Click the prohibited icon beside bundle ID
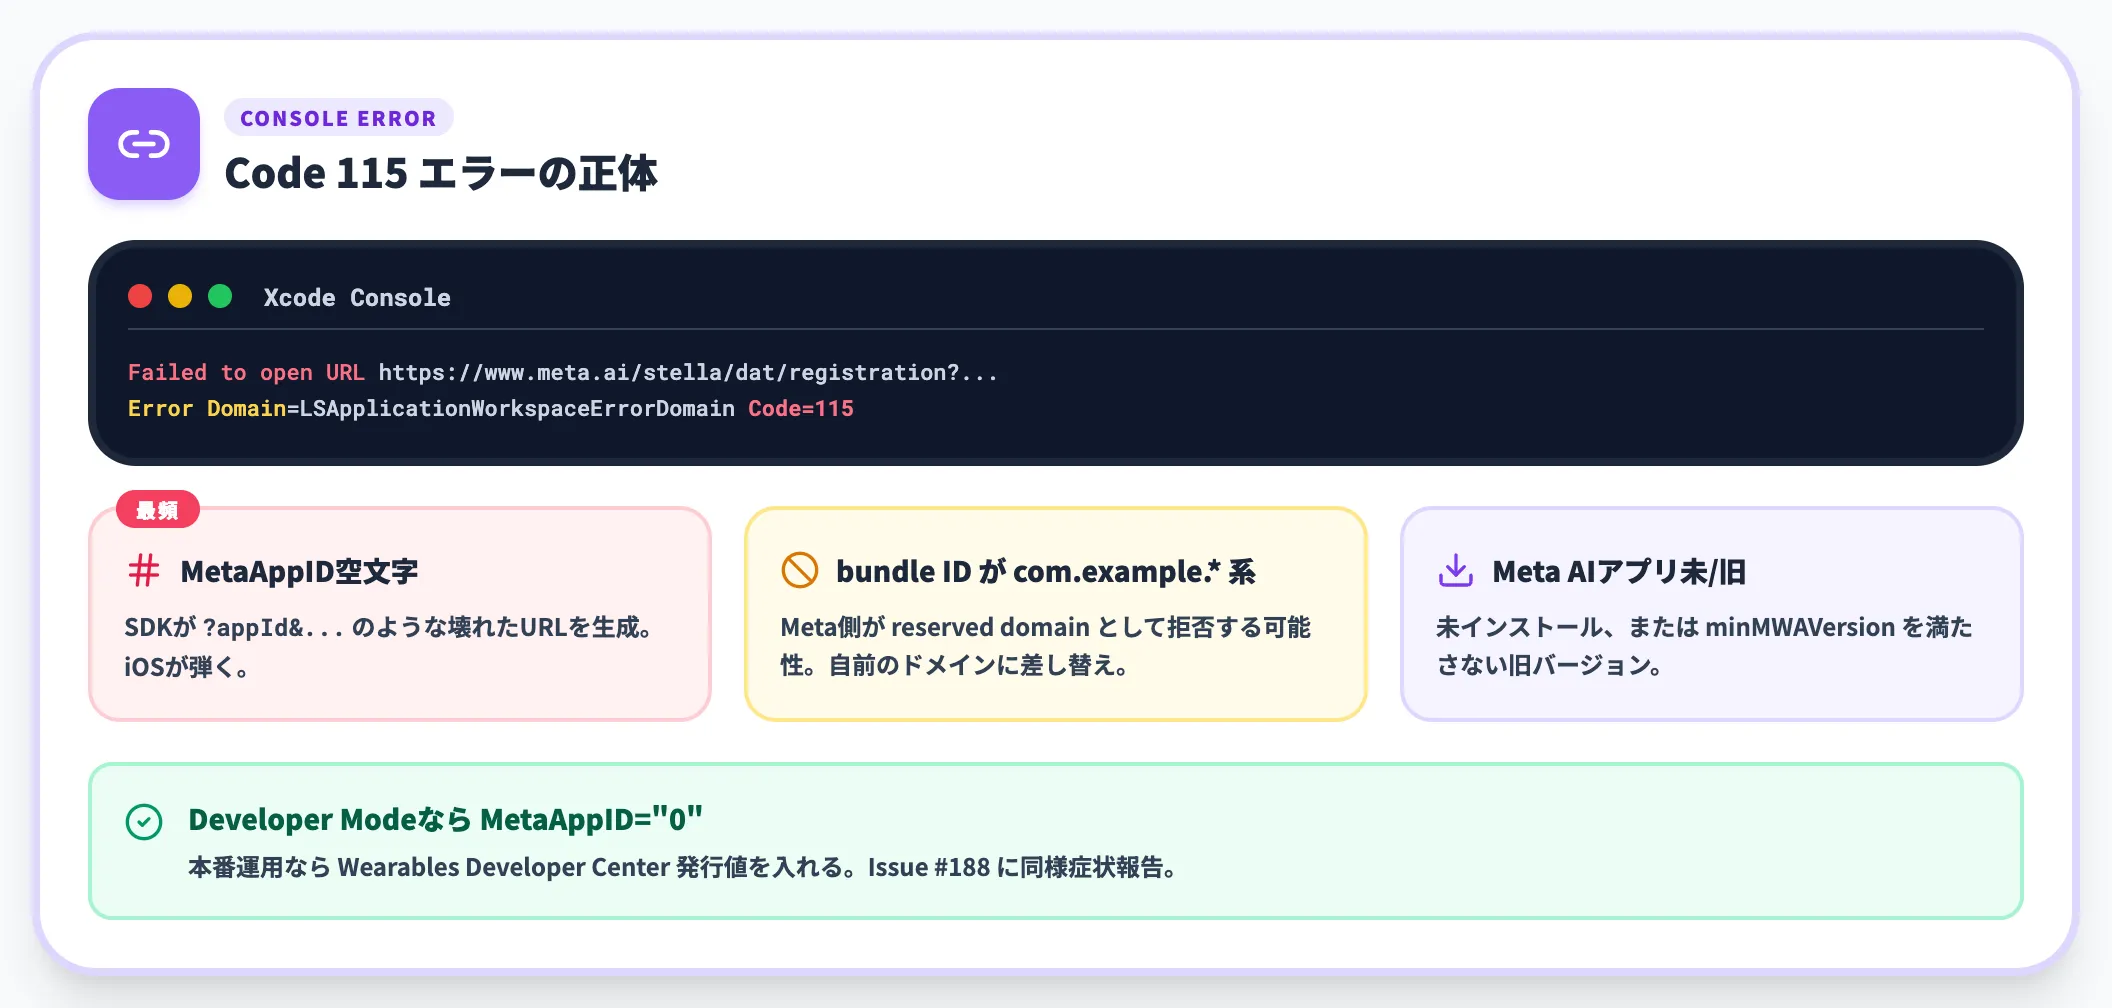Screen dimensions: 2112x1008 click(800, 570)
